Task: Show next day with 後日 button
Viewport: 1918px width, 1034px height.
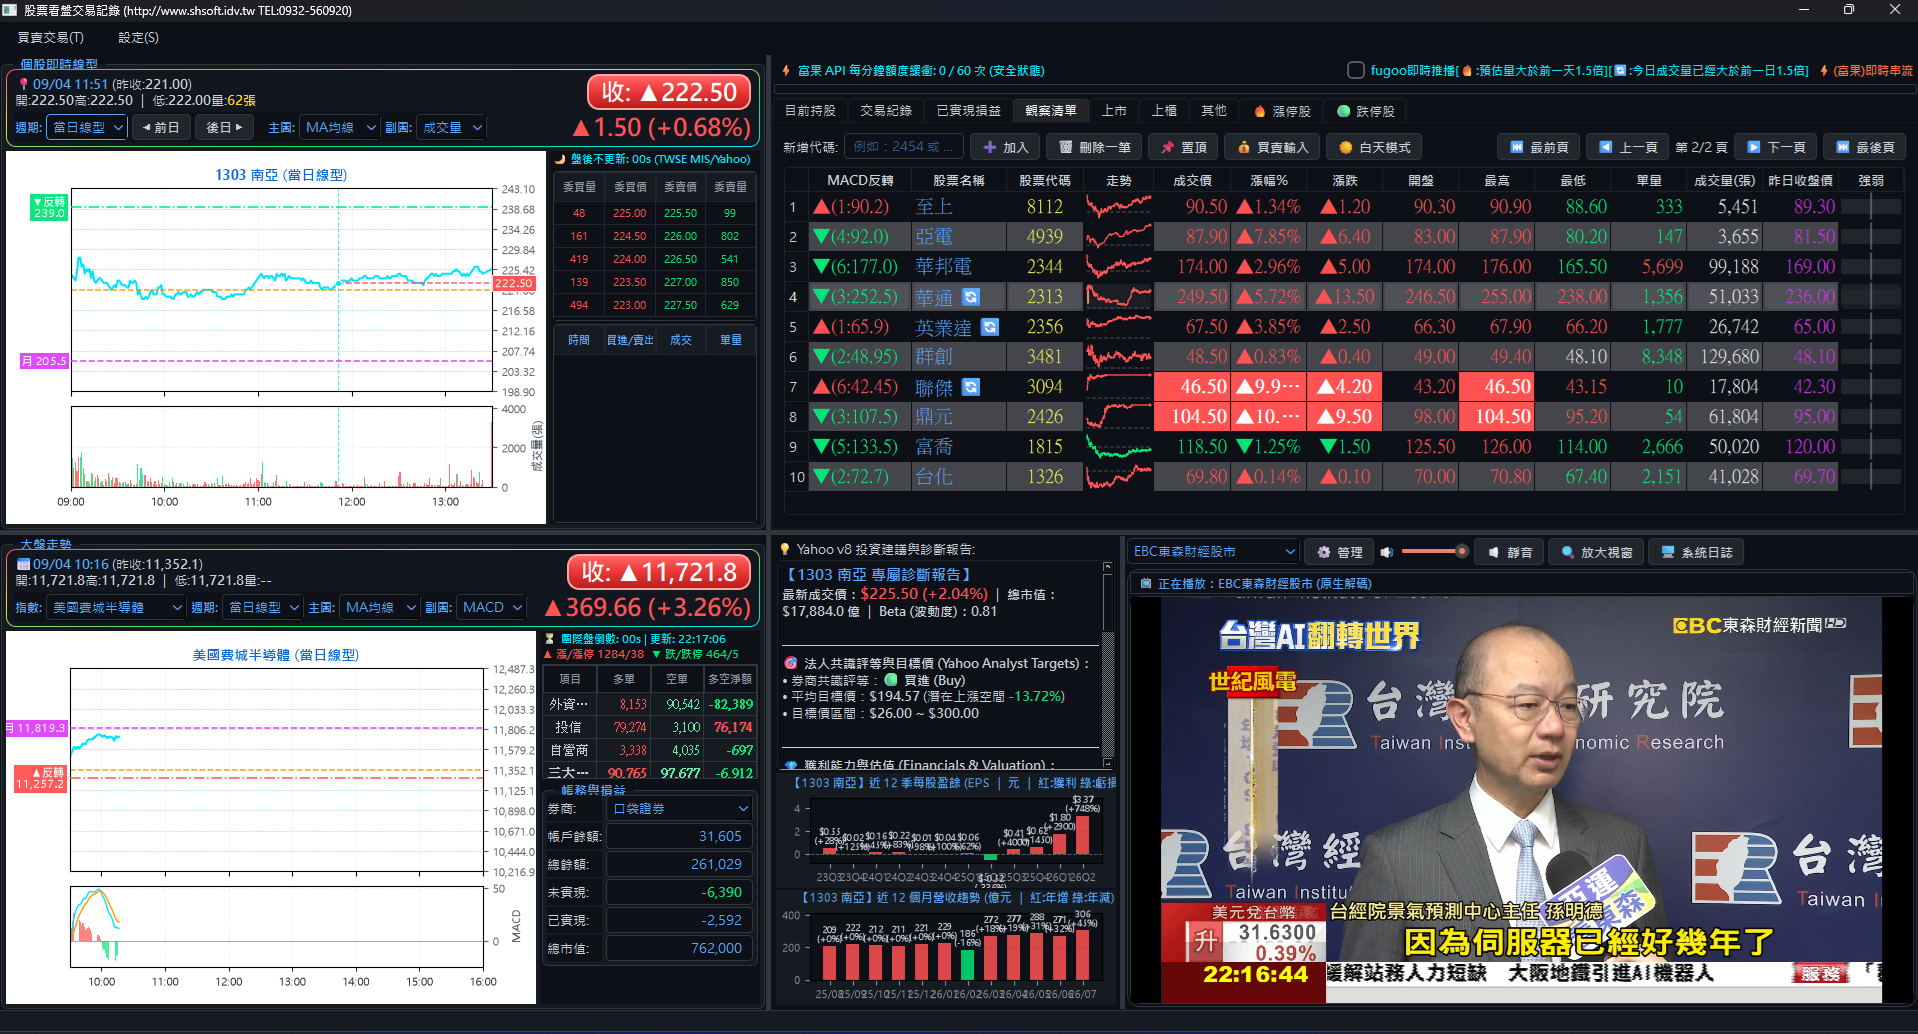Action: [224, 127]
